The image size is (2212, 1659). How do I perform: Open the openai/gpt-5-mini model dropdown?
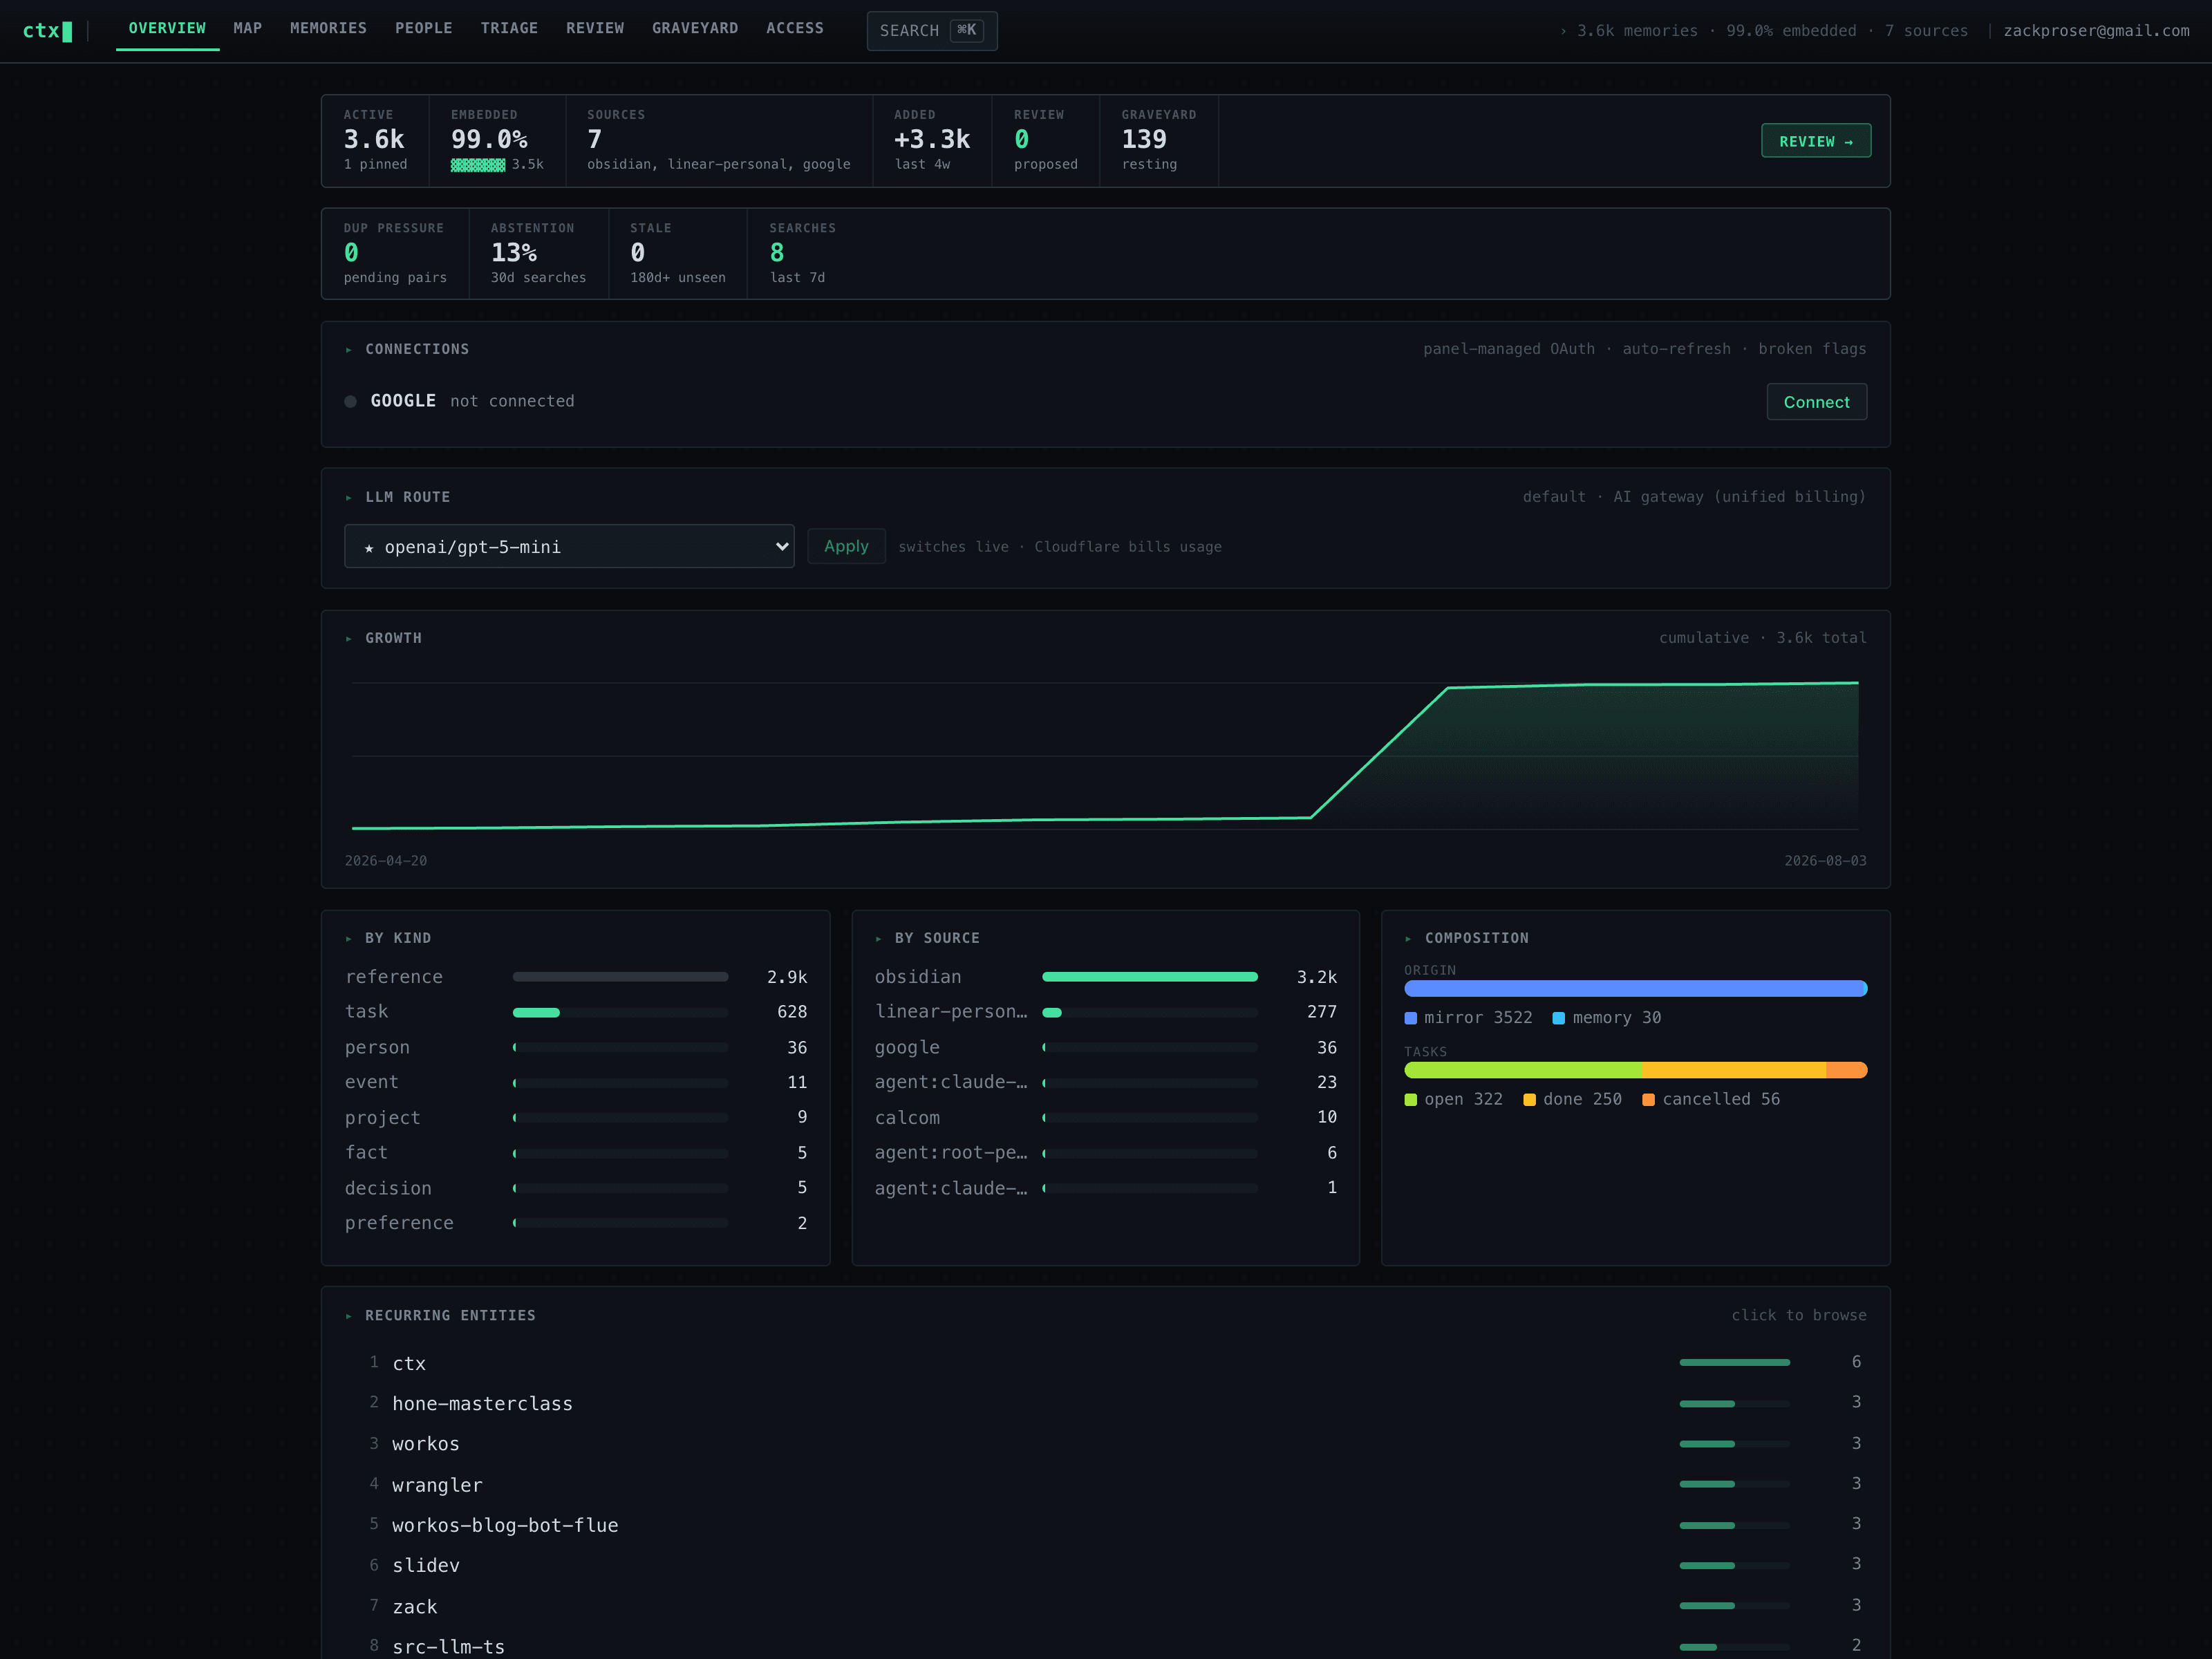(569, 546)
